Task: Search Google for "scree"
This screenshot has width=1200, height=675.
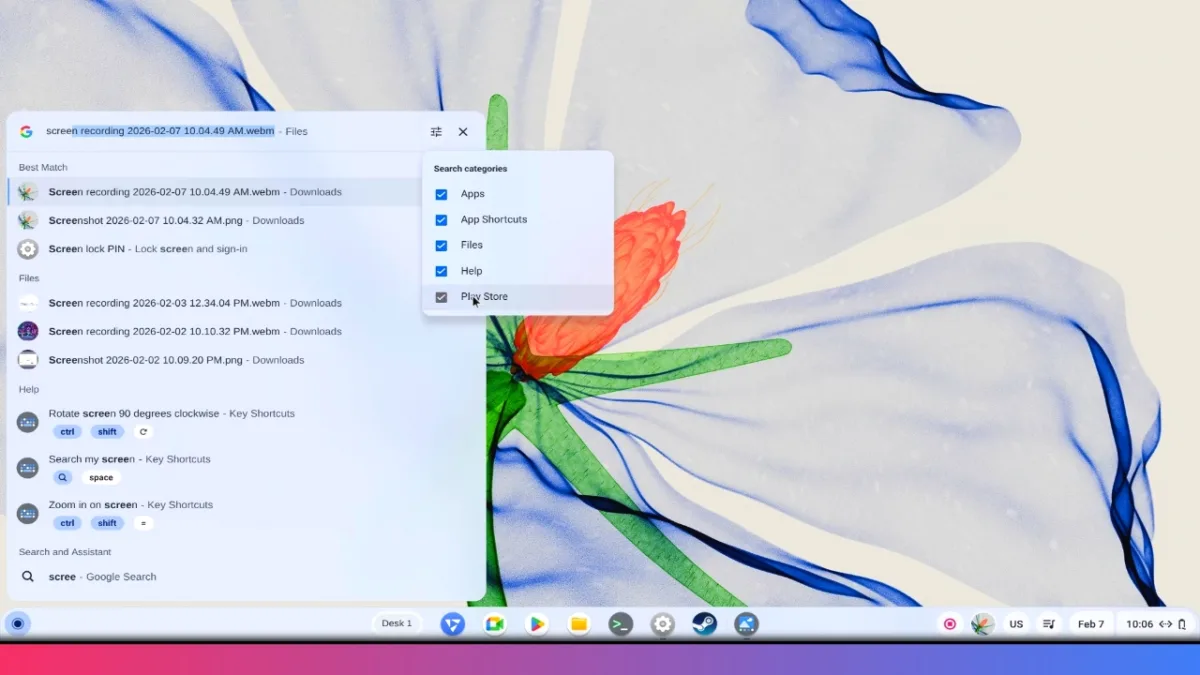Action: click(x=102, y=577)
